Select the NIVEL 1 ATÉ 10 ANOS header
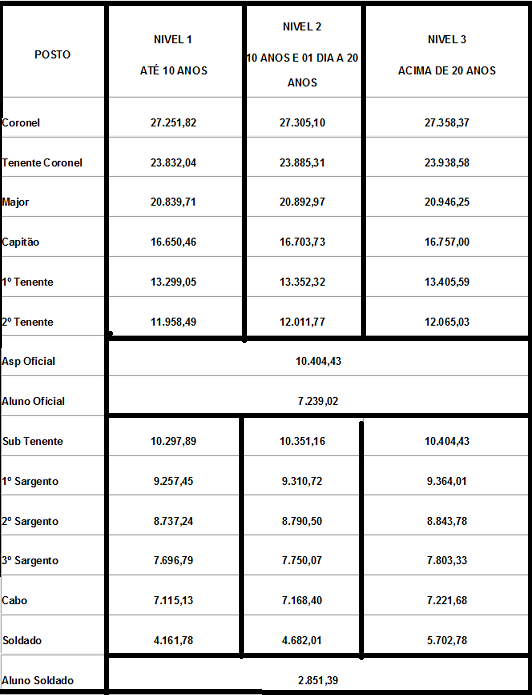The image size is (532, 695). (173, 55)
